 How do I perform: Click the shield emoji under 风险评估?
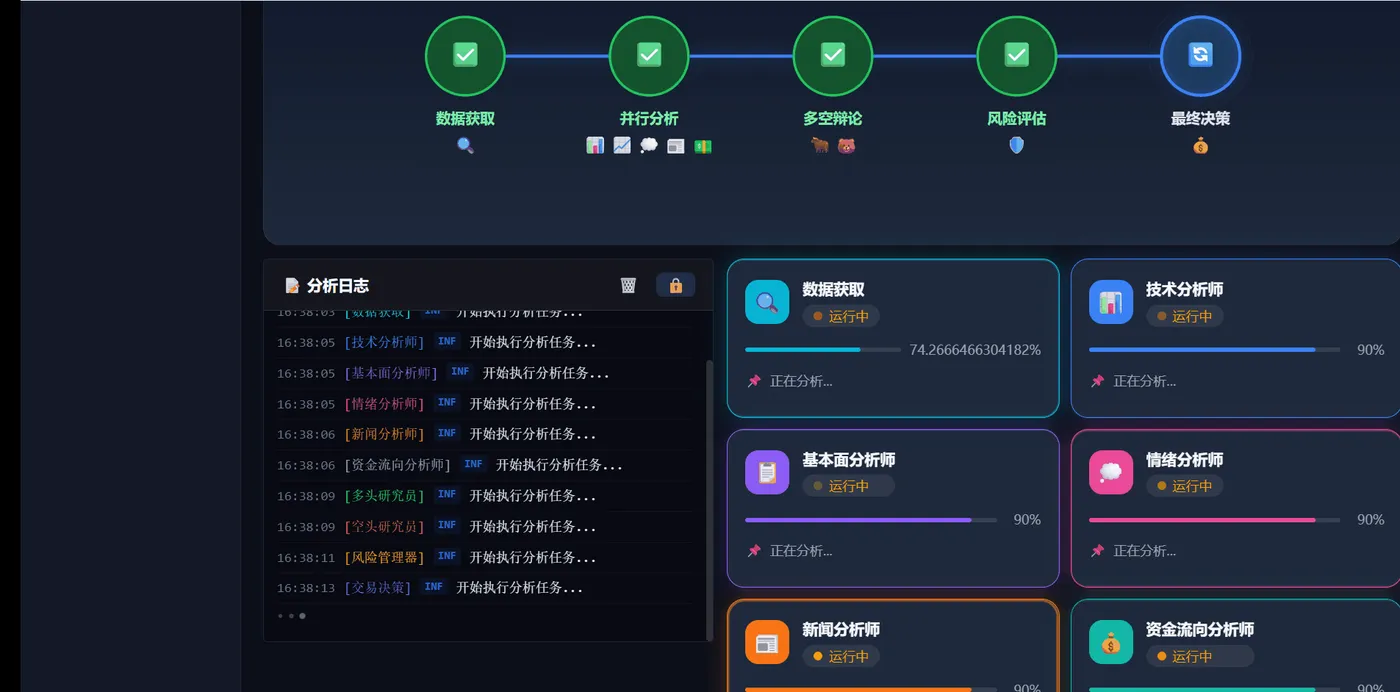[x=1017, y=145]
